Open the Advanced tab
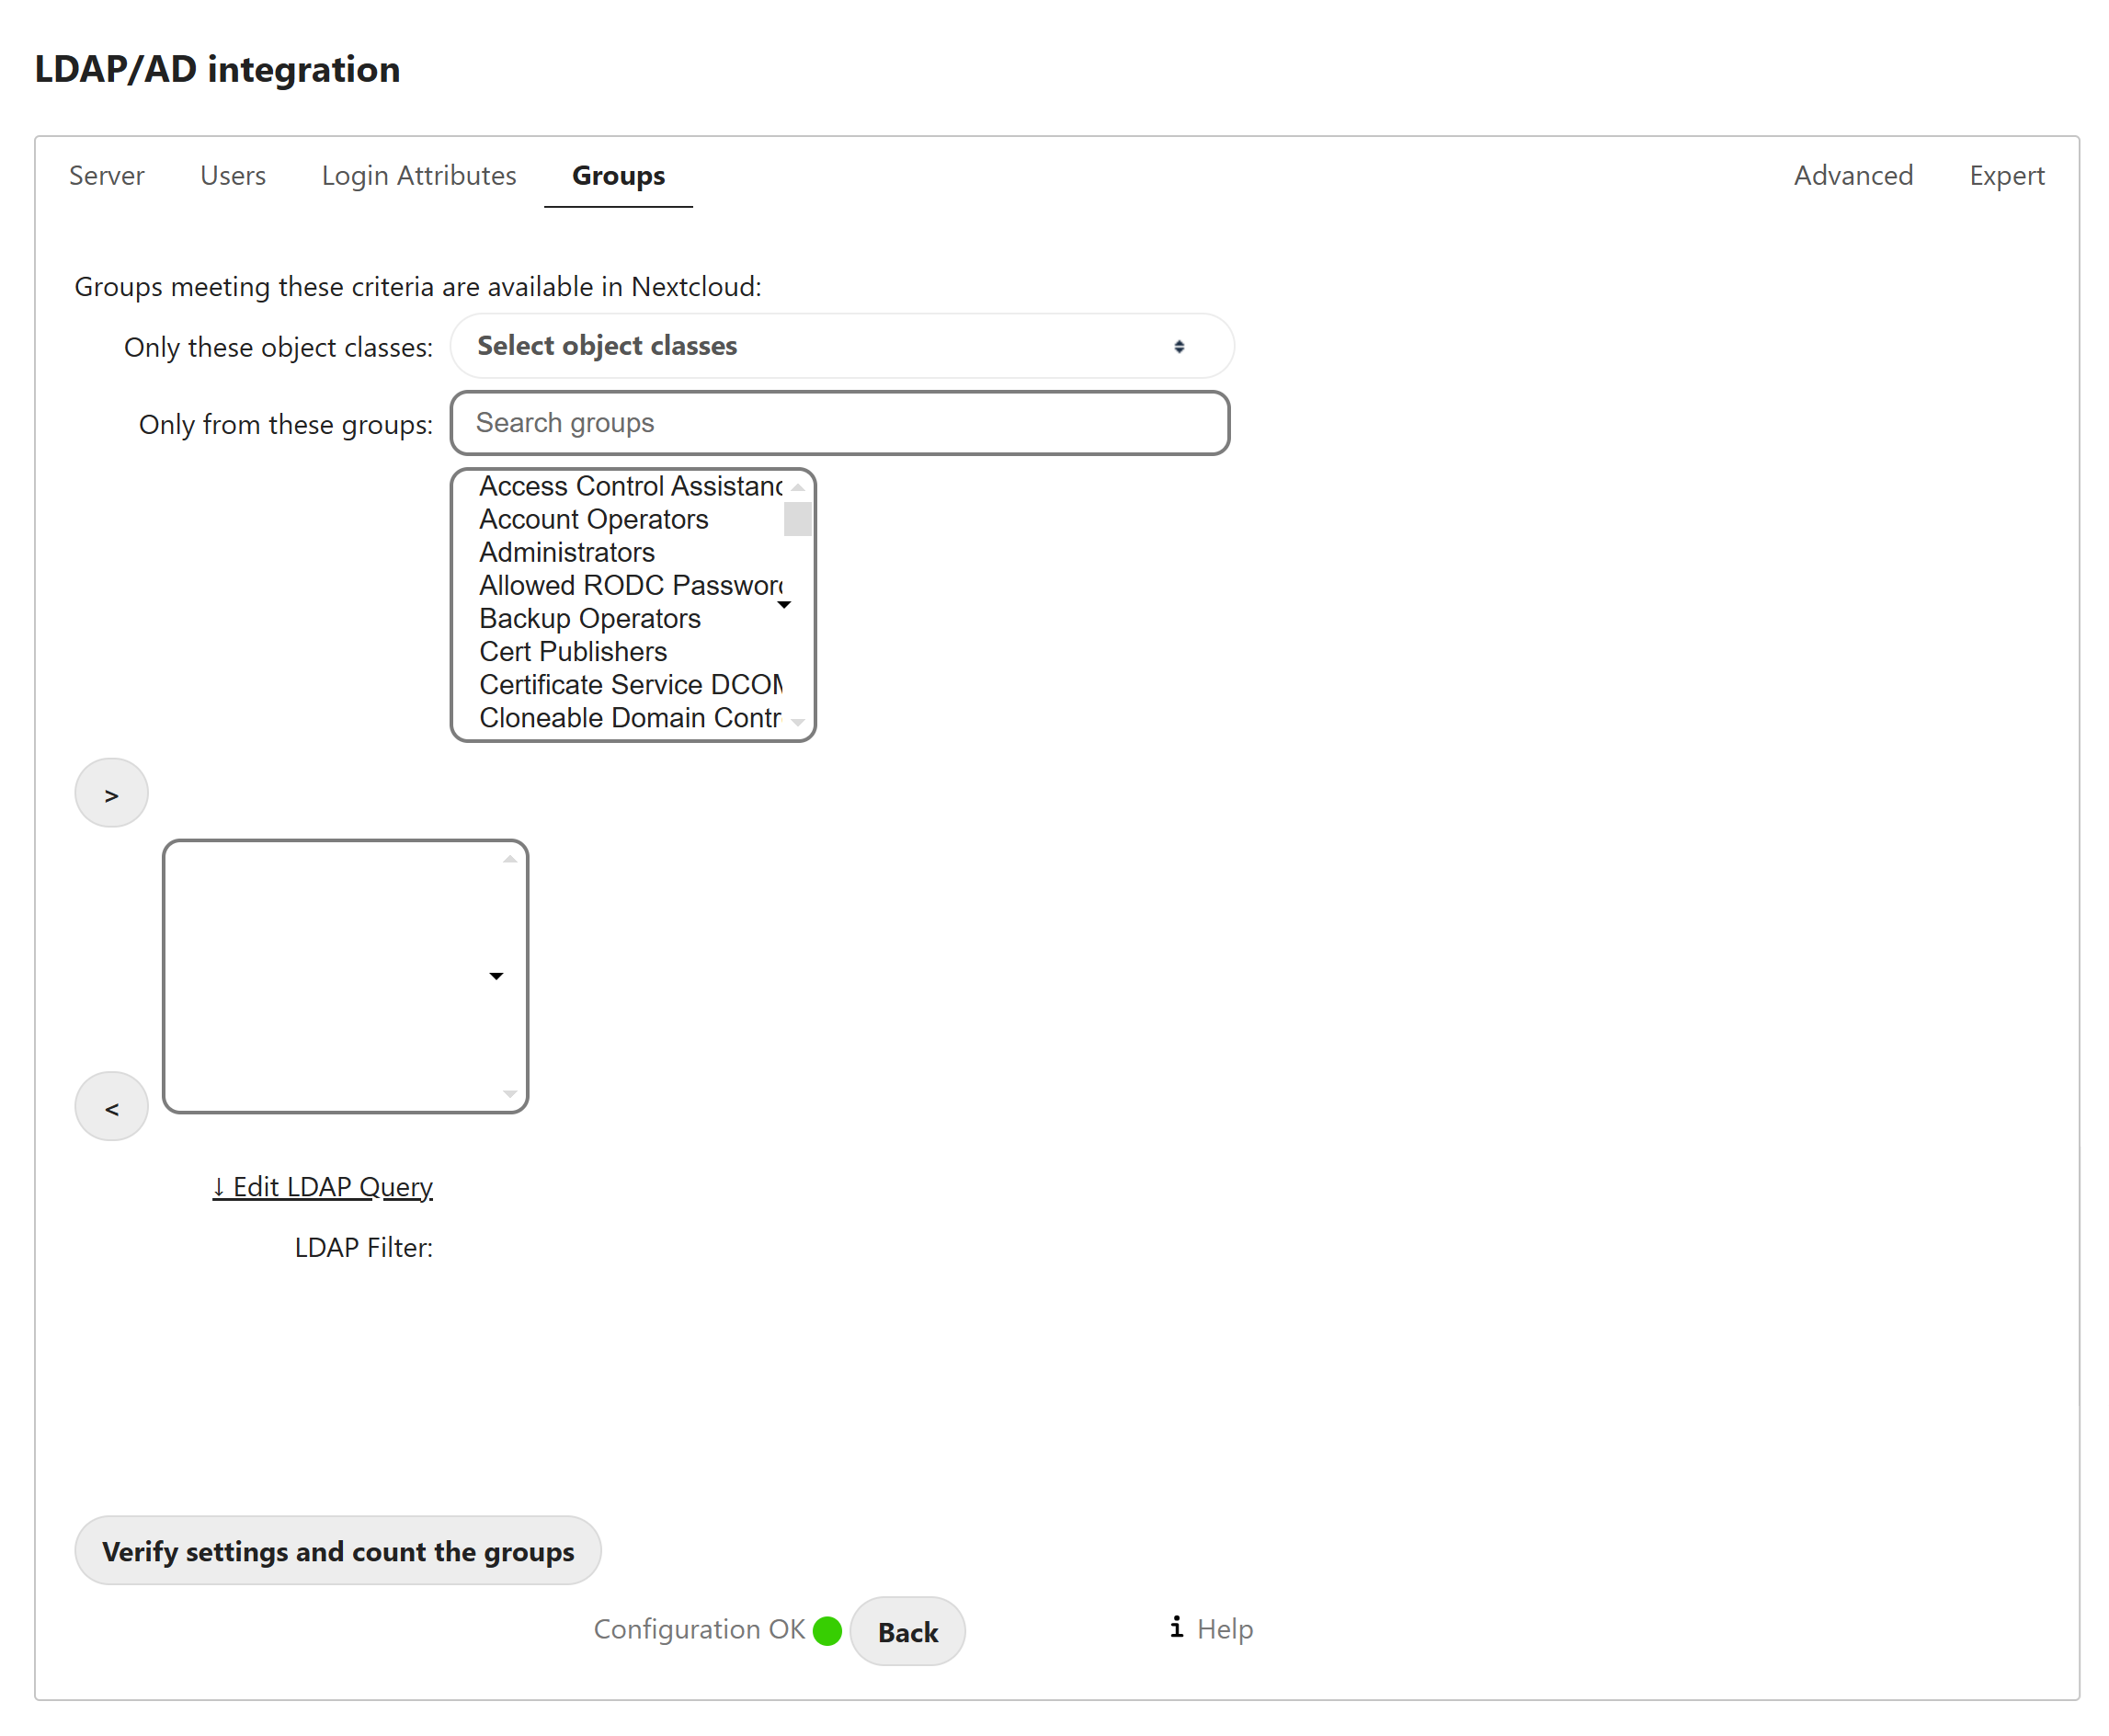 click(x=1852, y=175)
